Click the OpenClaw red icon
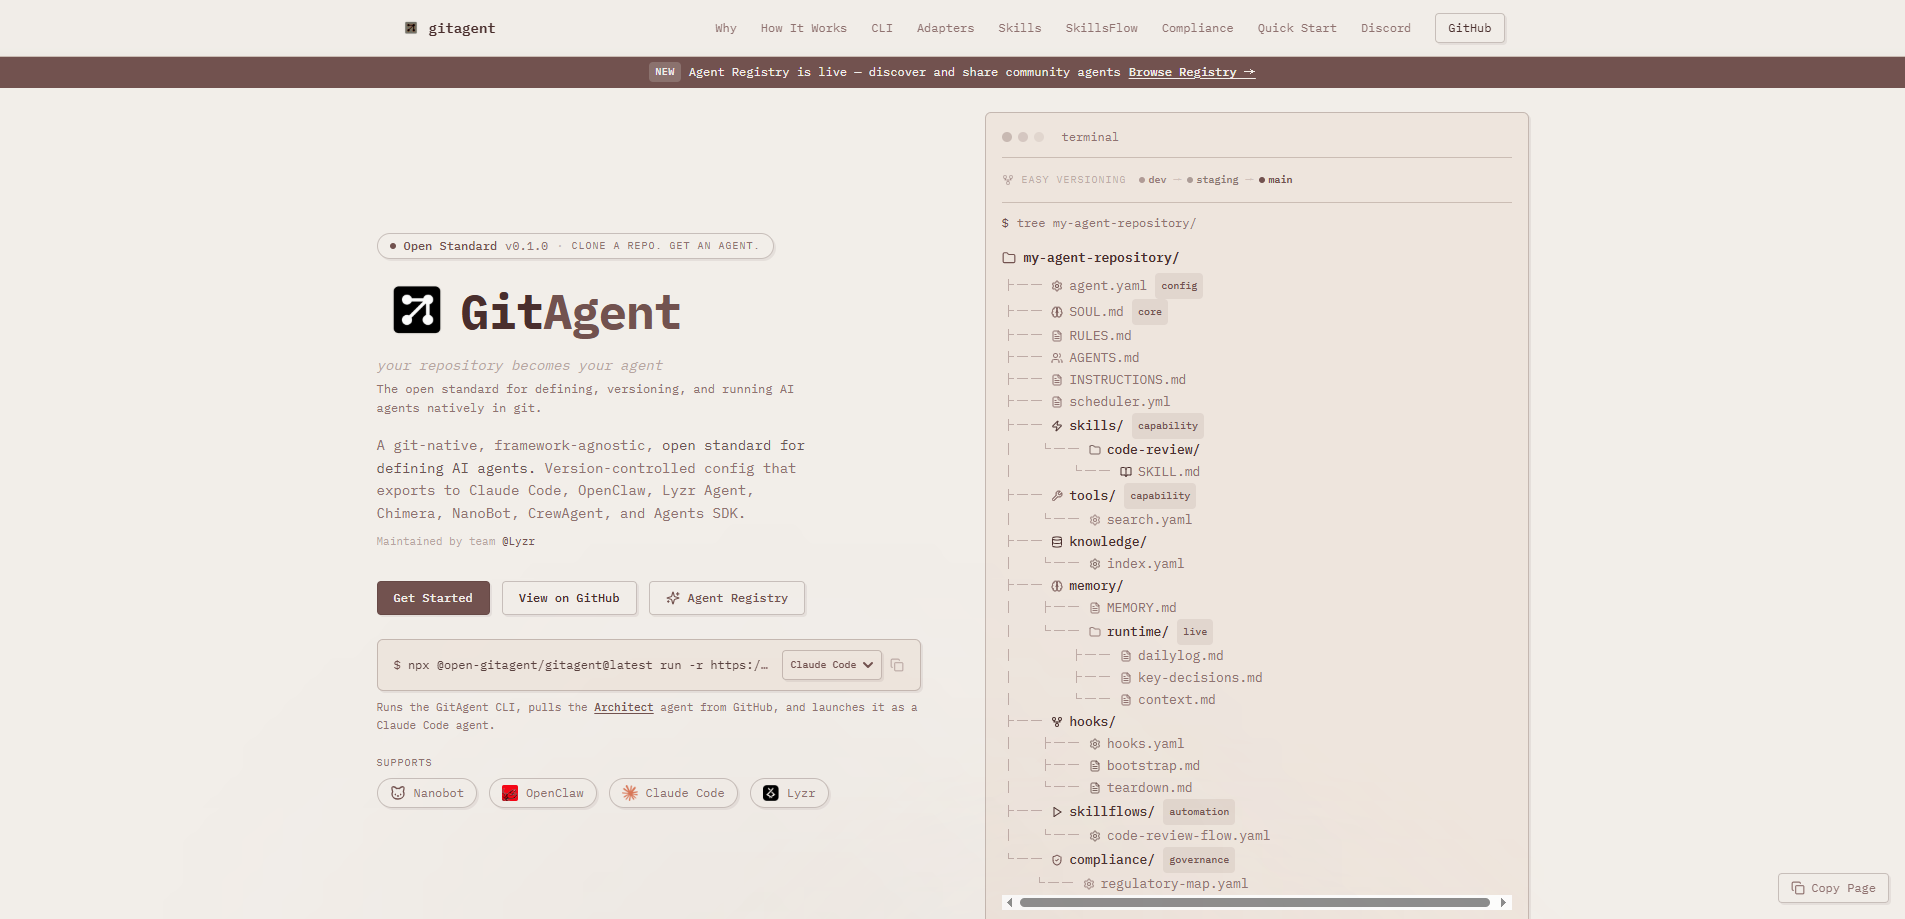This screenshot has height=919, width=1905. [510, 793]
